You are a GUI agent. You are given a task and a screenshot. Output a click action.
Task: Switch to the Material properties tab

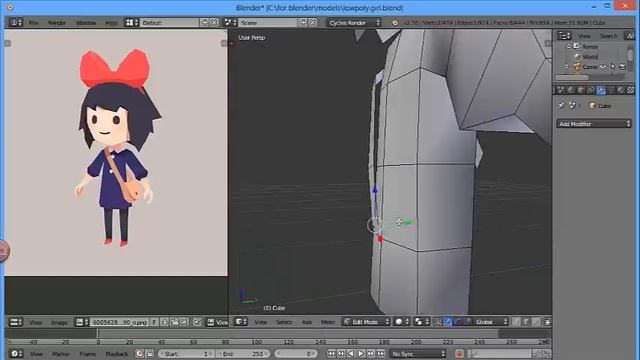pos(620,90)
